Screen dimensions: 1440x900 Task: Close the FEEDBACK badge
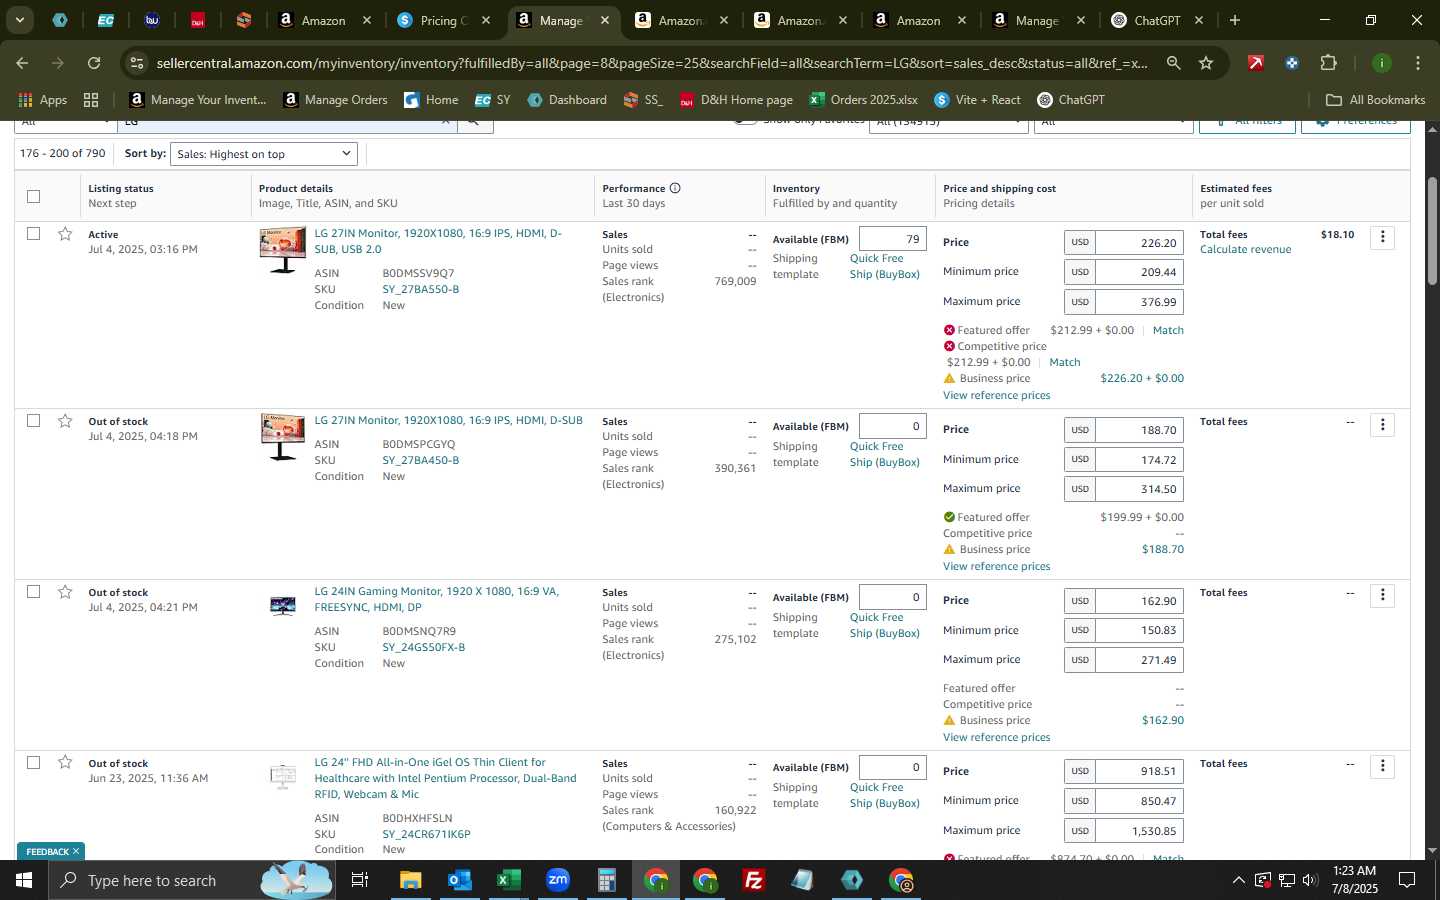75,851
